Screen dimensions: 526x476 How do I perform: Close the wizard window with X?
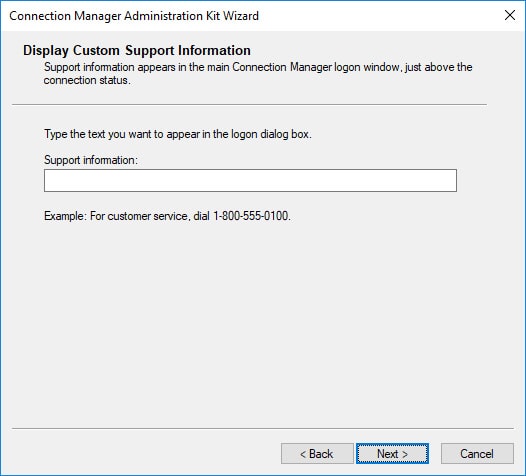510,15
